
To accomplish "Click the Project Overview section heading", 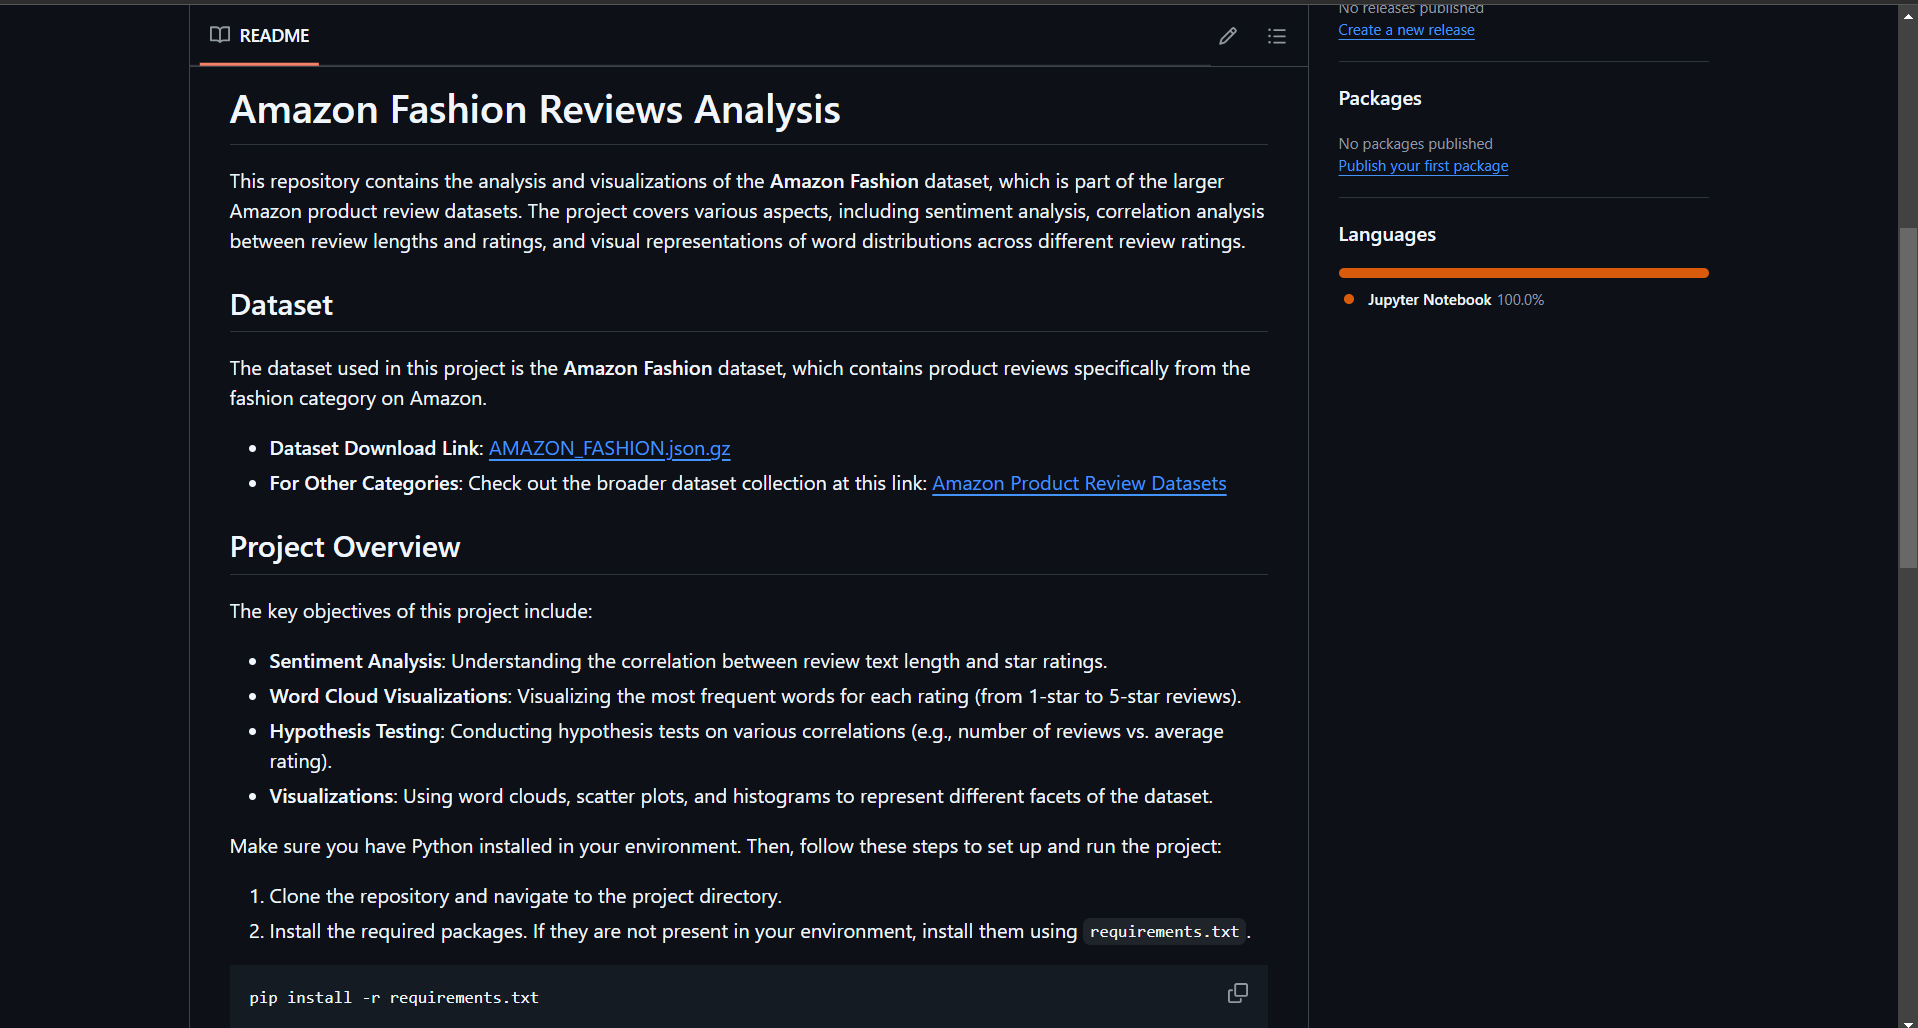I will (345, 547).
